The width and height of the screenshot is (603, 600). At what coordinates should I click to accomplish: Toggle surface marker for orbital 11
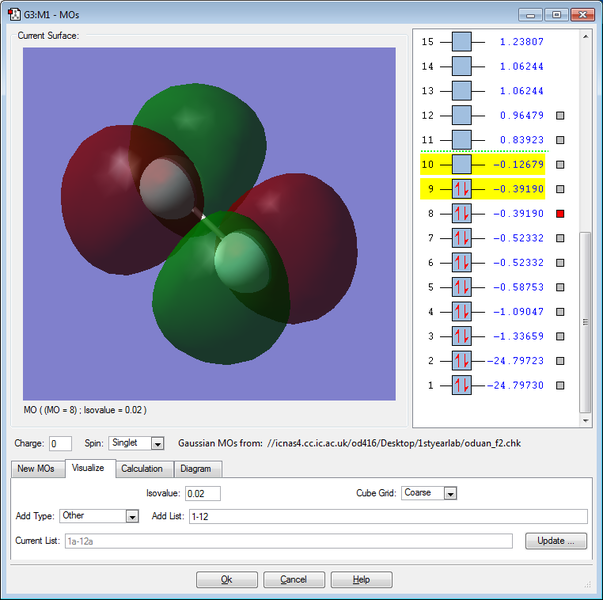pyautogui.click(x=561, y=140)
